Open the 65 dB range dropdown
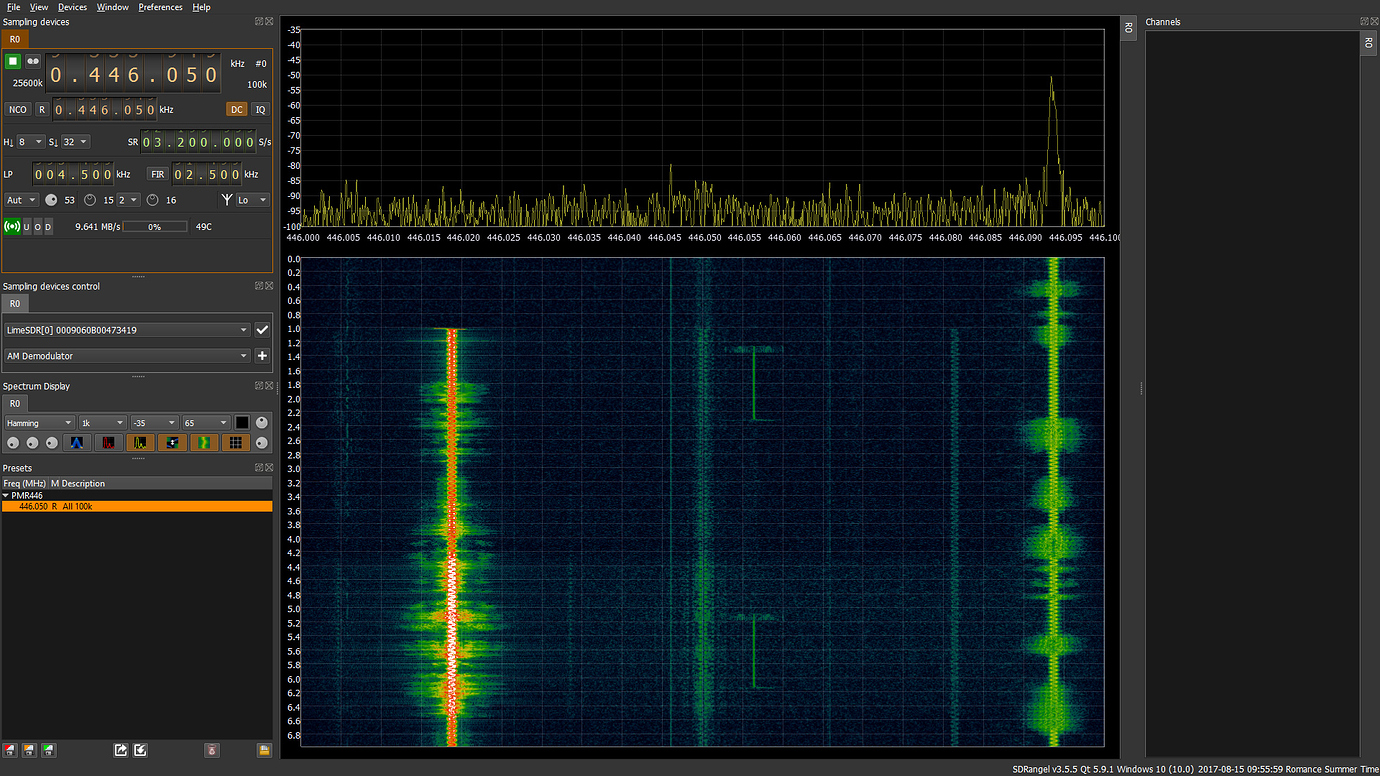This screenshot has height=776, width=1380. click(x=206, y=423)
